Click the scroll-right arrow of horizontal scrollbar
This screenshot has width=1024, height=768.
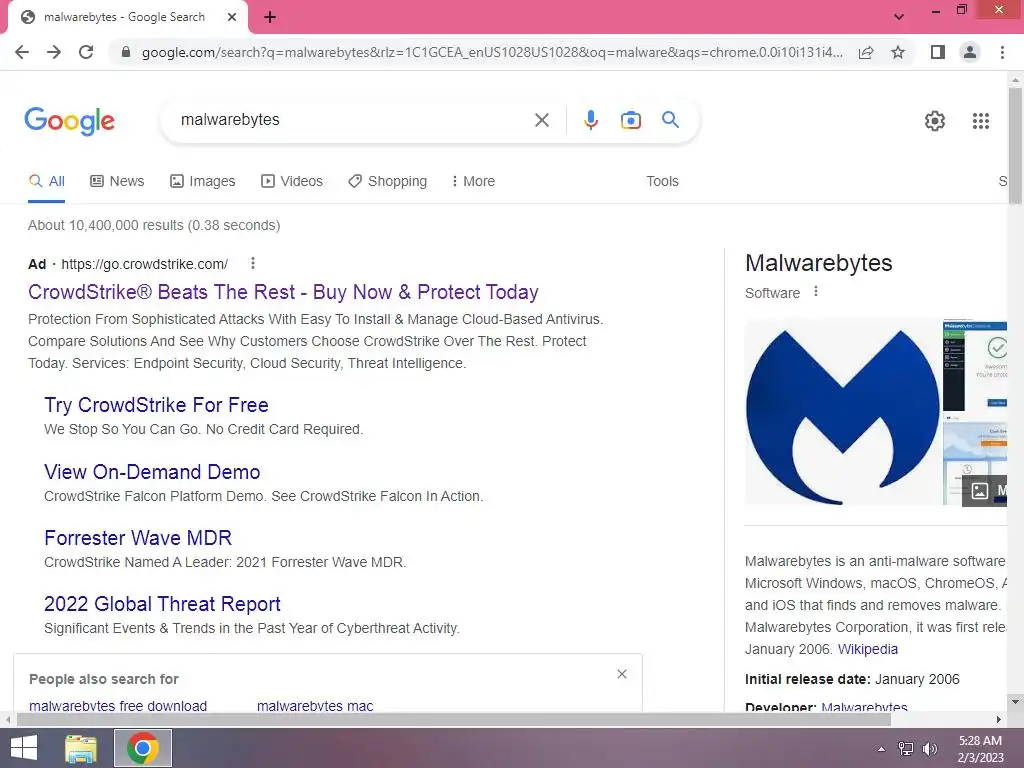tap(998, 720)
